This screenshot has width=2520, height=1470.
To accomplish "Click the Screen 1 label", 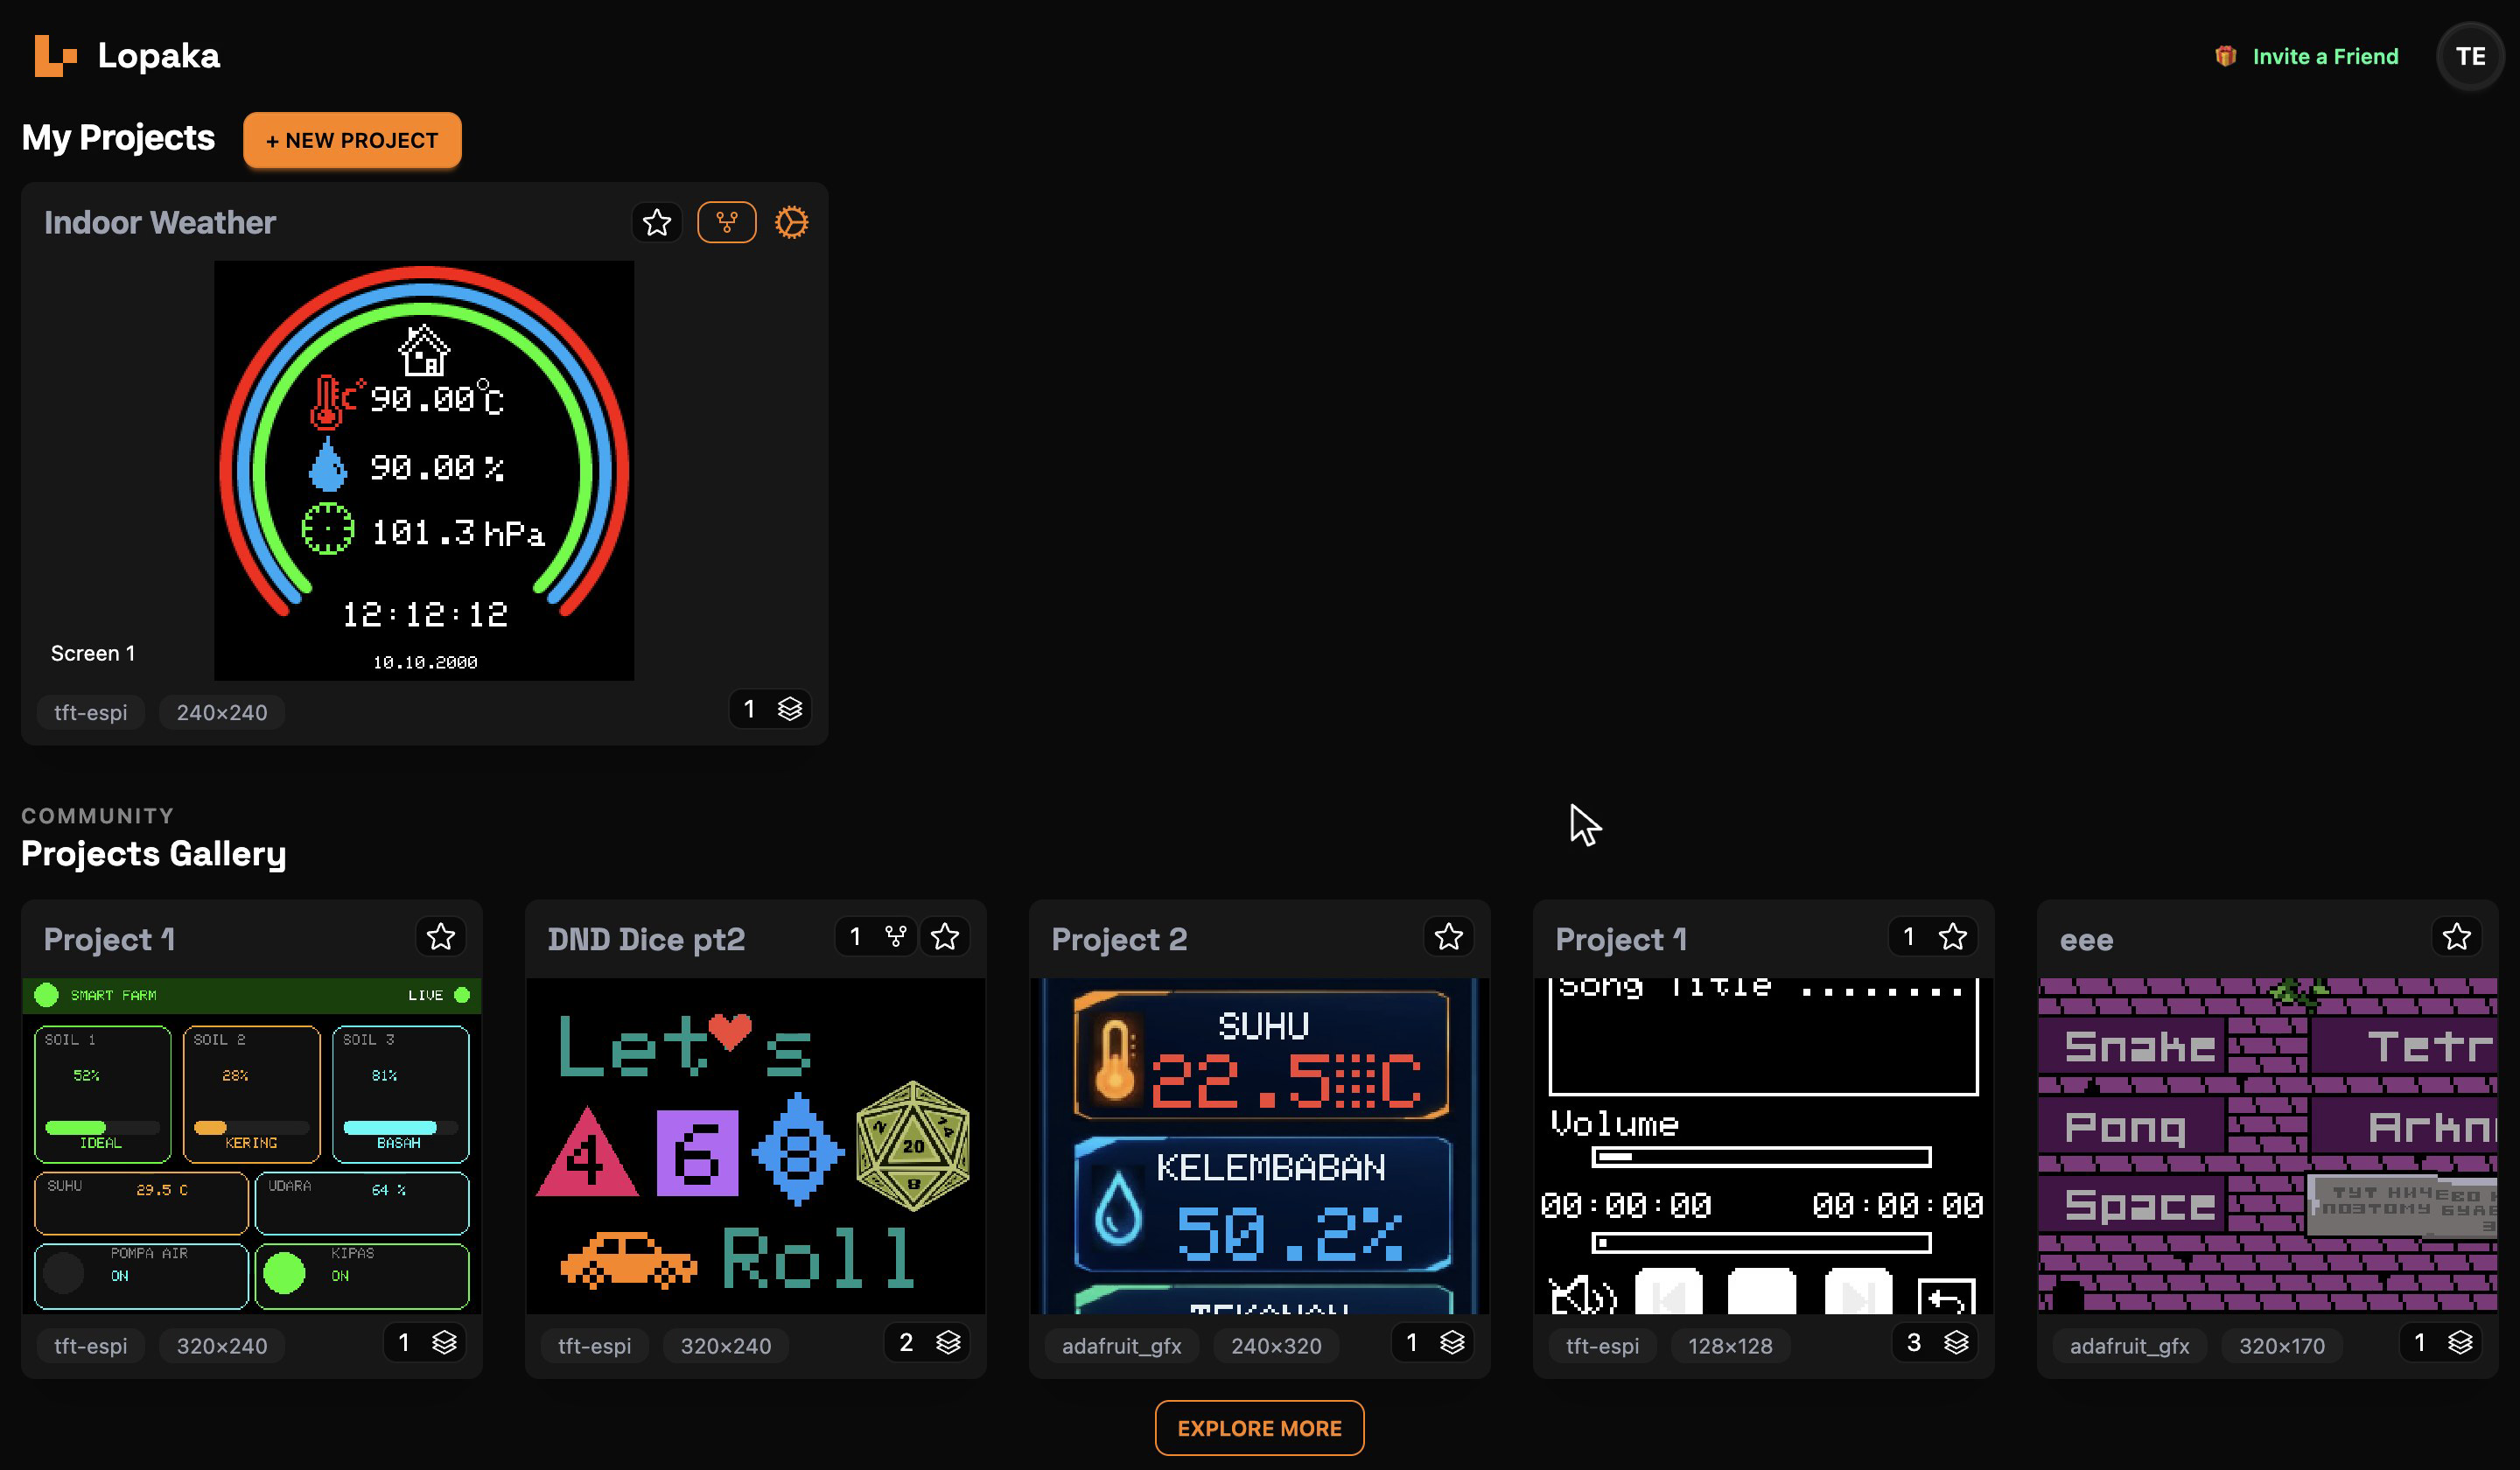I will 93,653.
